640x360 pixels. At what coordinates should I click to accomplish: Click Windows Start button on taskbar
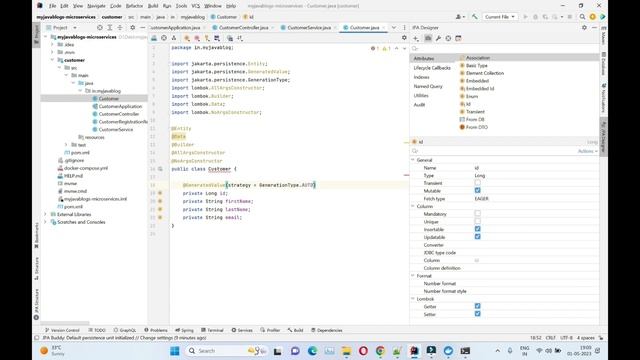[x=175, y=351]
